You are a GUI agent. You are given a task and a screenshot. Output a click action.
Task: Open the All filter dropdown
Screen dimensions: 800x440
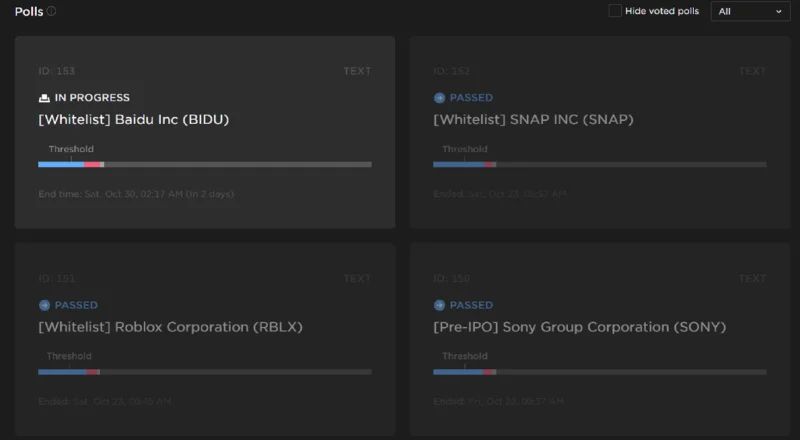[x=750, y=11]
